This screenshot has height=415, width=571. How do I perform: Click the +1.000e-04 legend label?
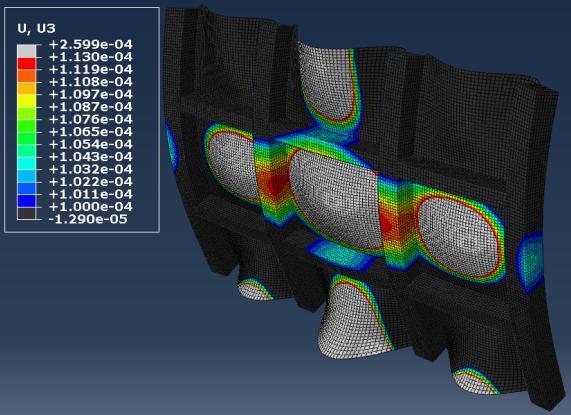[x=90, y=206]
